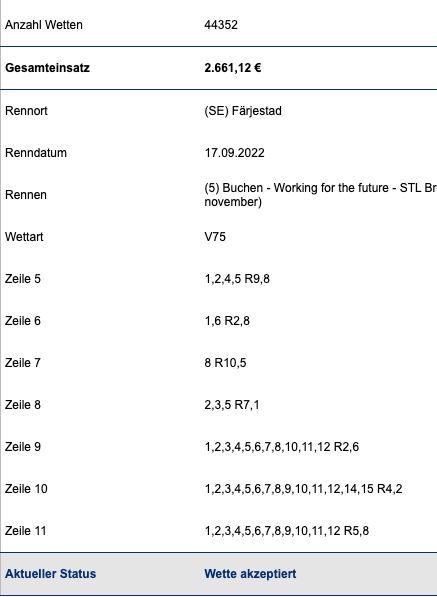Screen dimensions: 437x597
Task: Click the Zeile 8 selection 2,3,5 R7,1
Action: coord(231,405)
